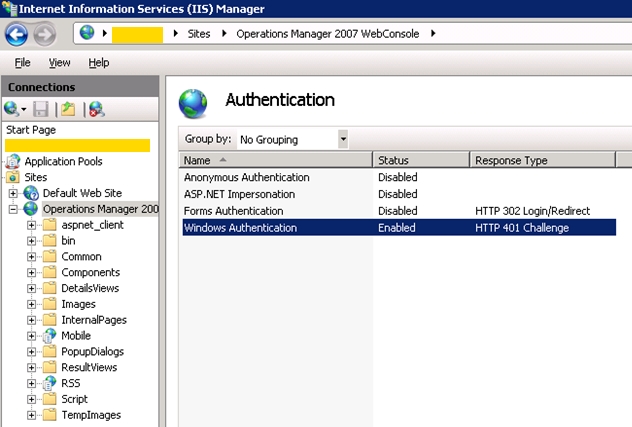Click the Default Web Site globe icon
The height and width of the screenshot is (427, 632).
coord(31,193)
